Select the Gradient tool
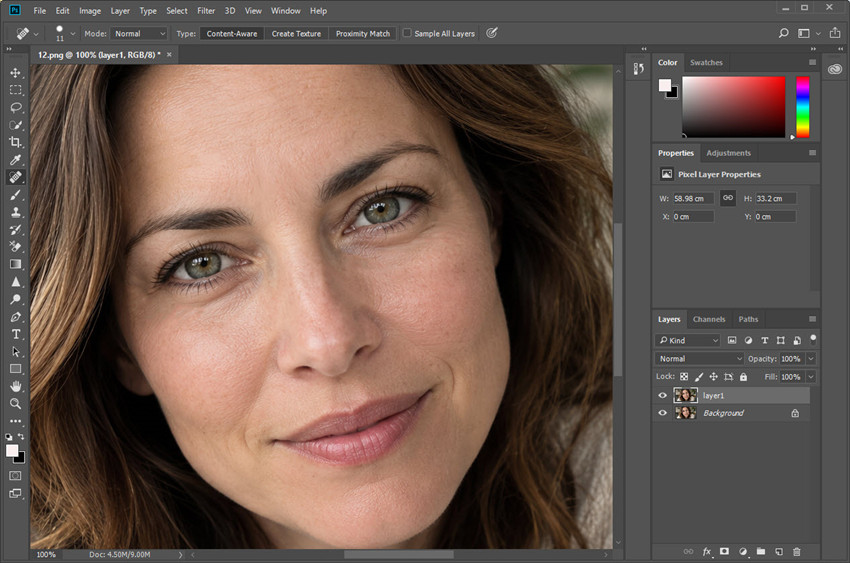The image size is (850, 563). [15, 264]
